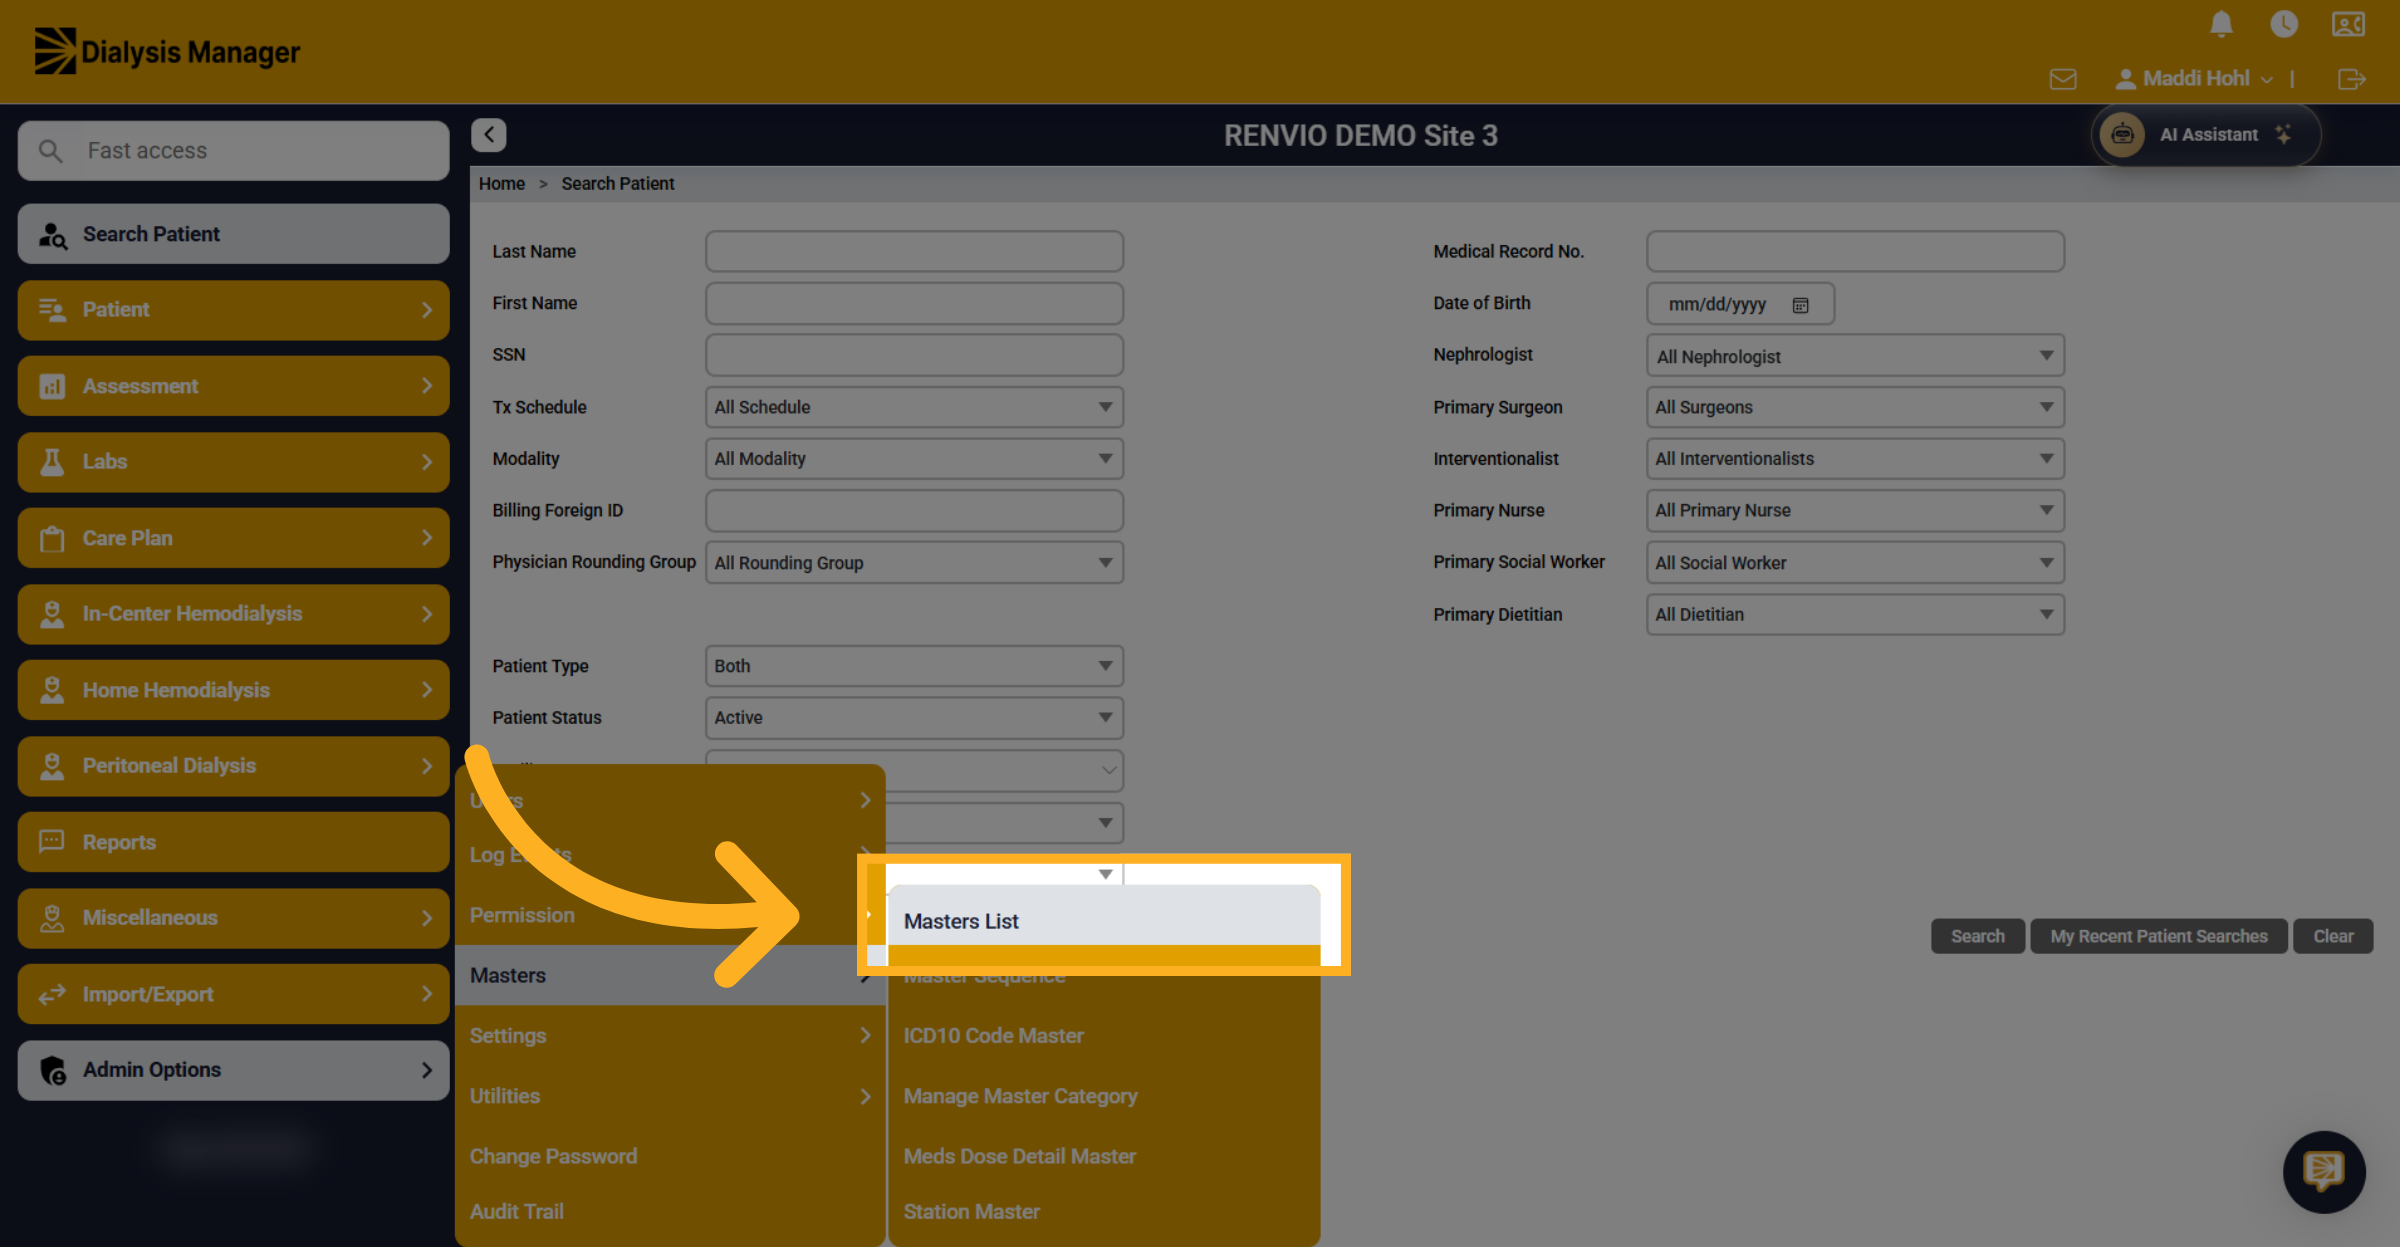Open the Patient Status dropdown

(x=914, y=718)
